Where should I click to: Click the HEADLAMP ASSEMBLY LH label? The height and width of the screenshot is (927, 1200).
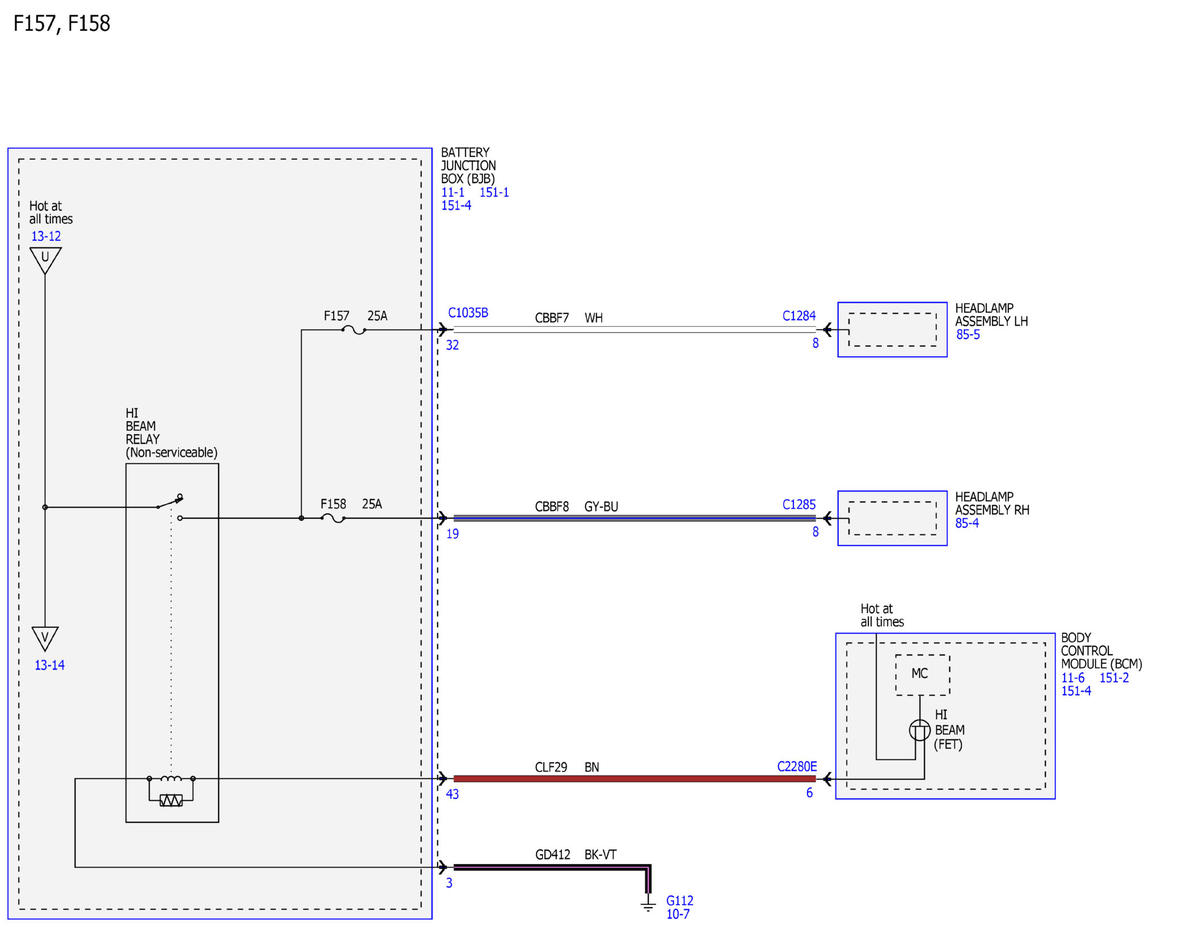[991, 315]
